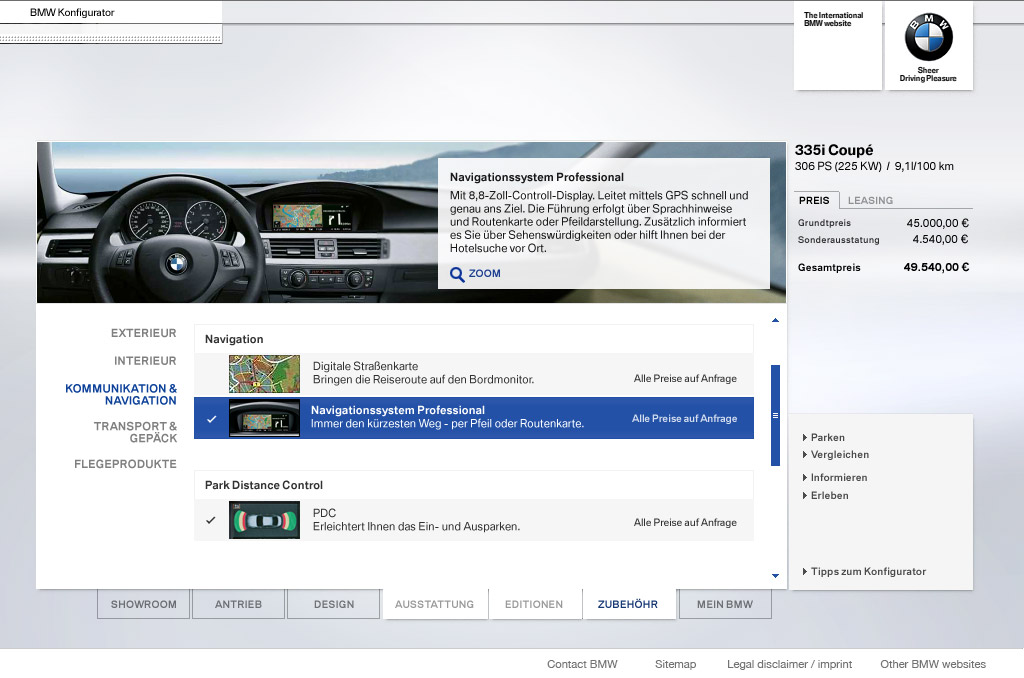The width and height of the screenshot is (1024, 678).
Task: Click the BMW Konfigurator title tab
Action: [72, 12]
